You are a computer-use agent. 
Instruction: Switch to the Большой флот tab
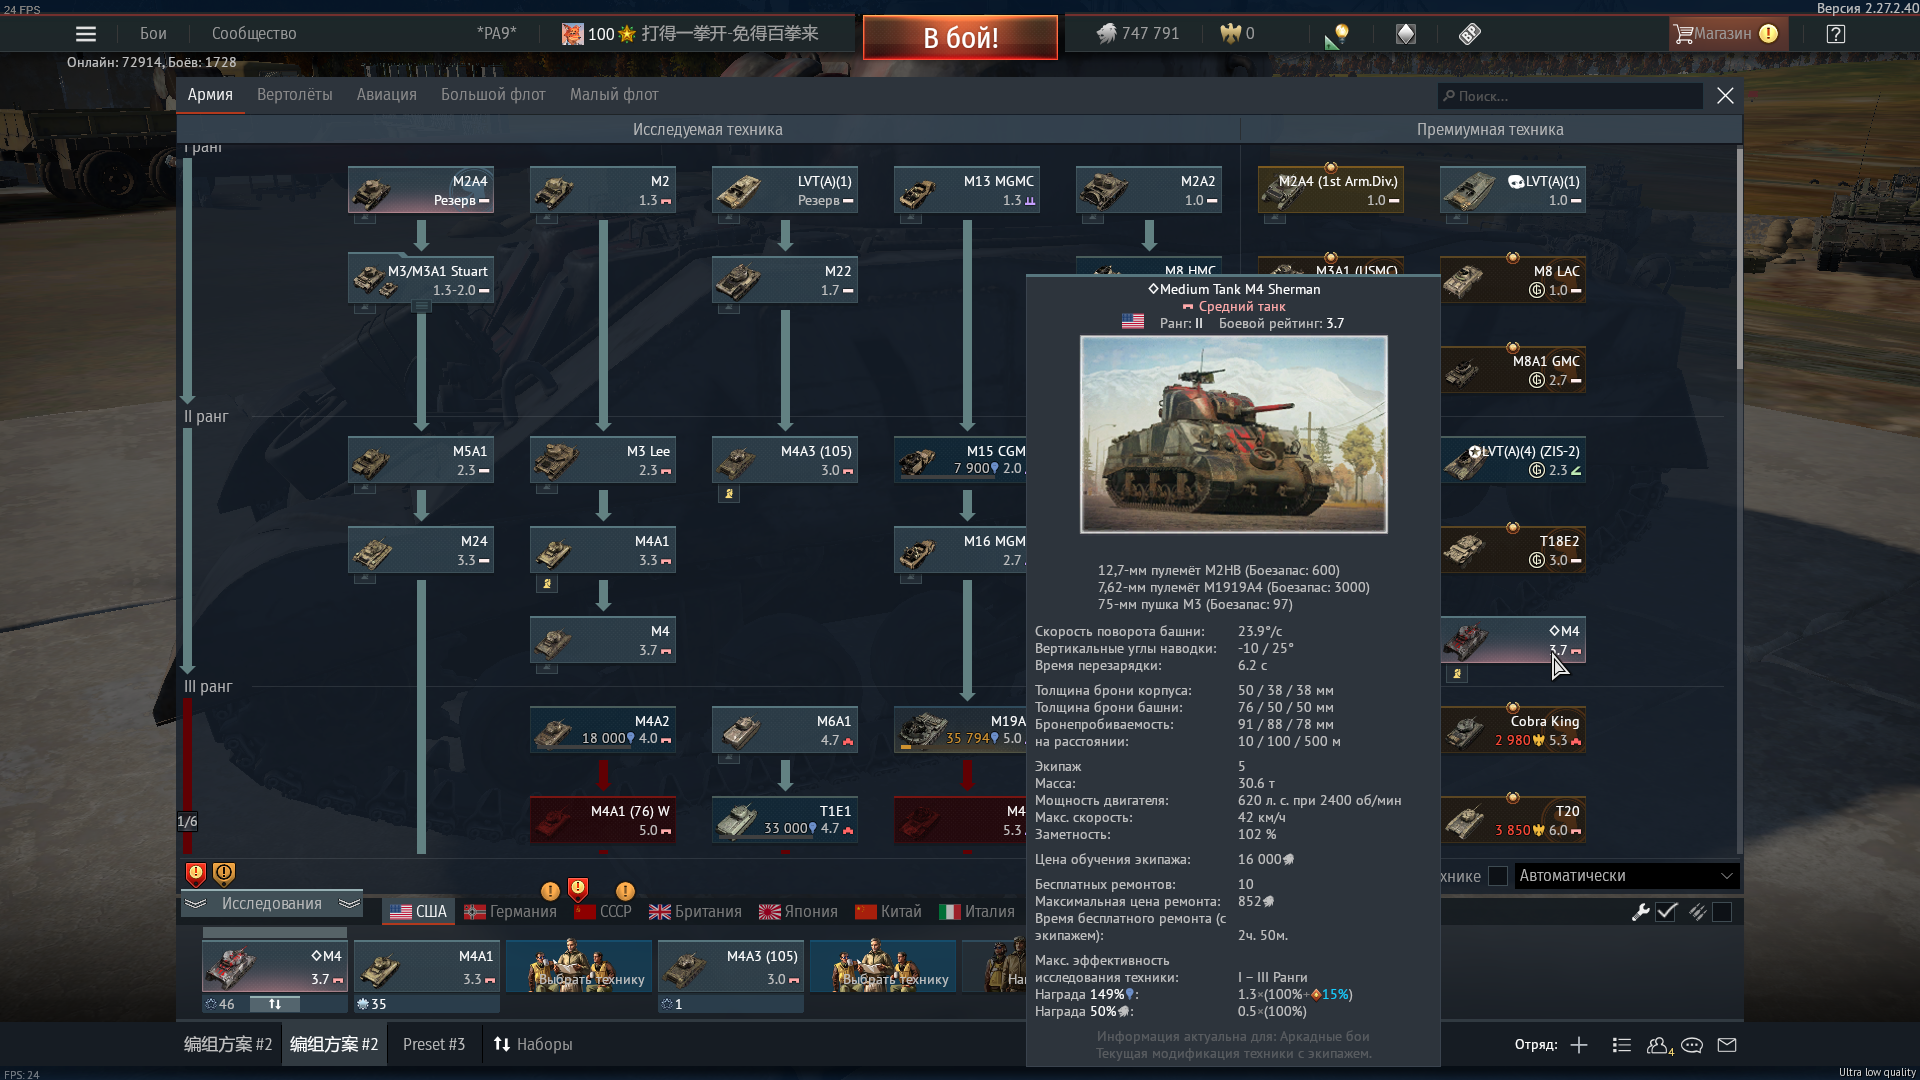493,95
